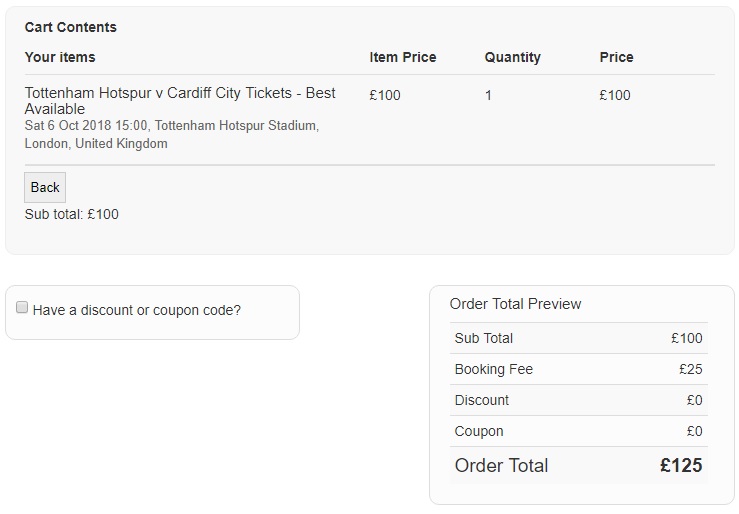This screenshot has width=739, height=514.
Task: Click the £125 order total amount
Action: [681, 465]
